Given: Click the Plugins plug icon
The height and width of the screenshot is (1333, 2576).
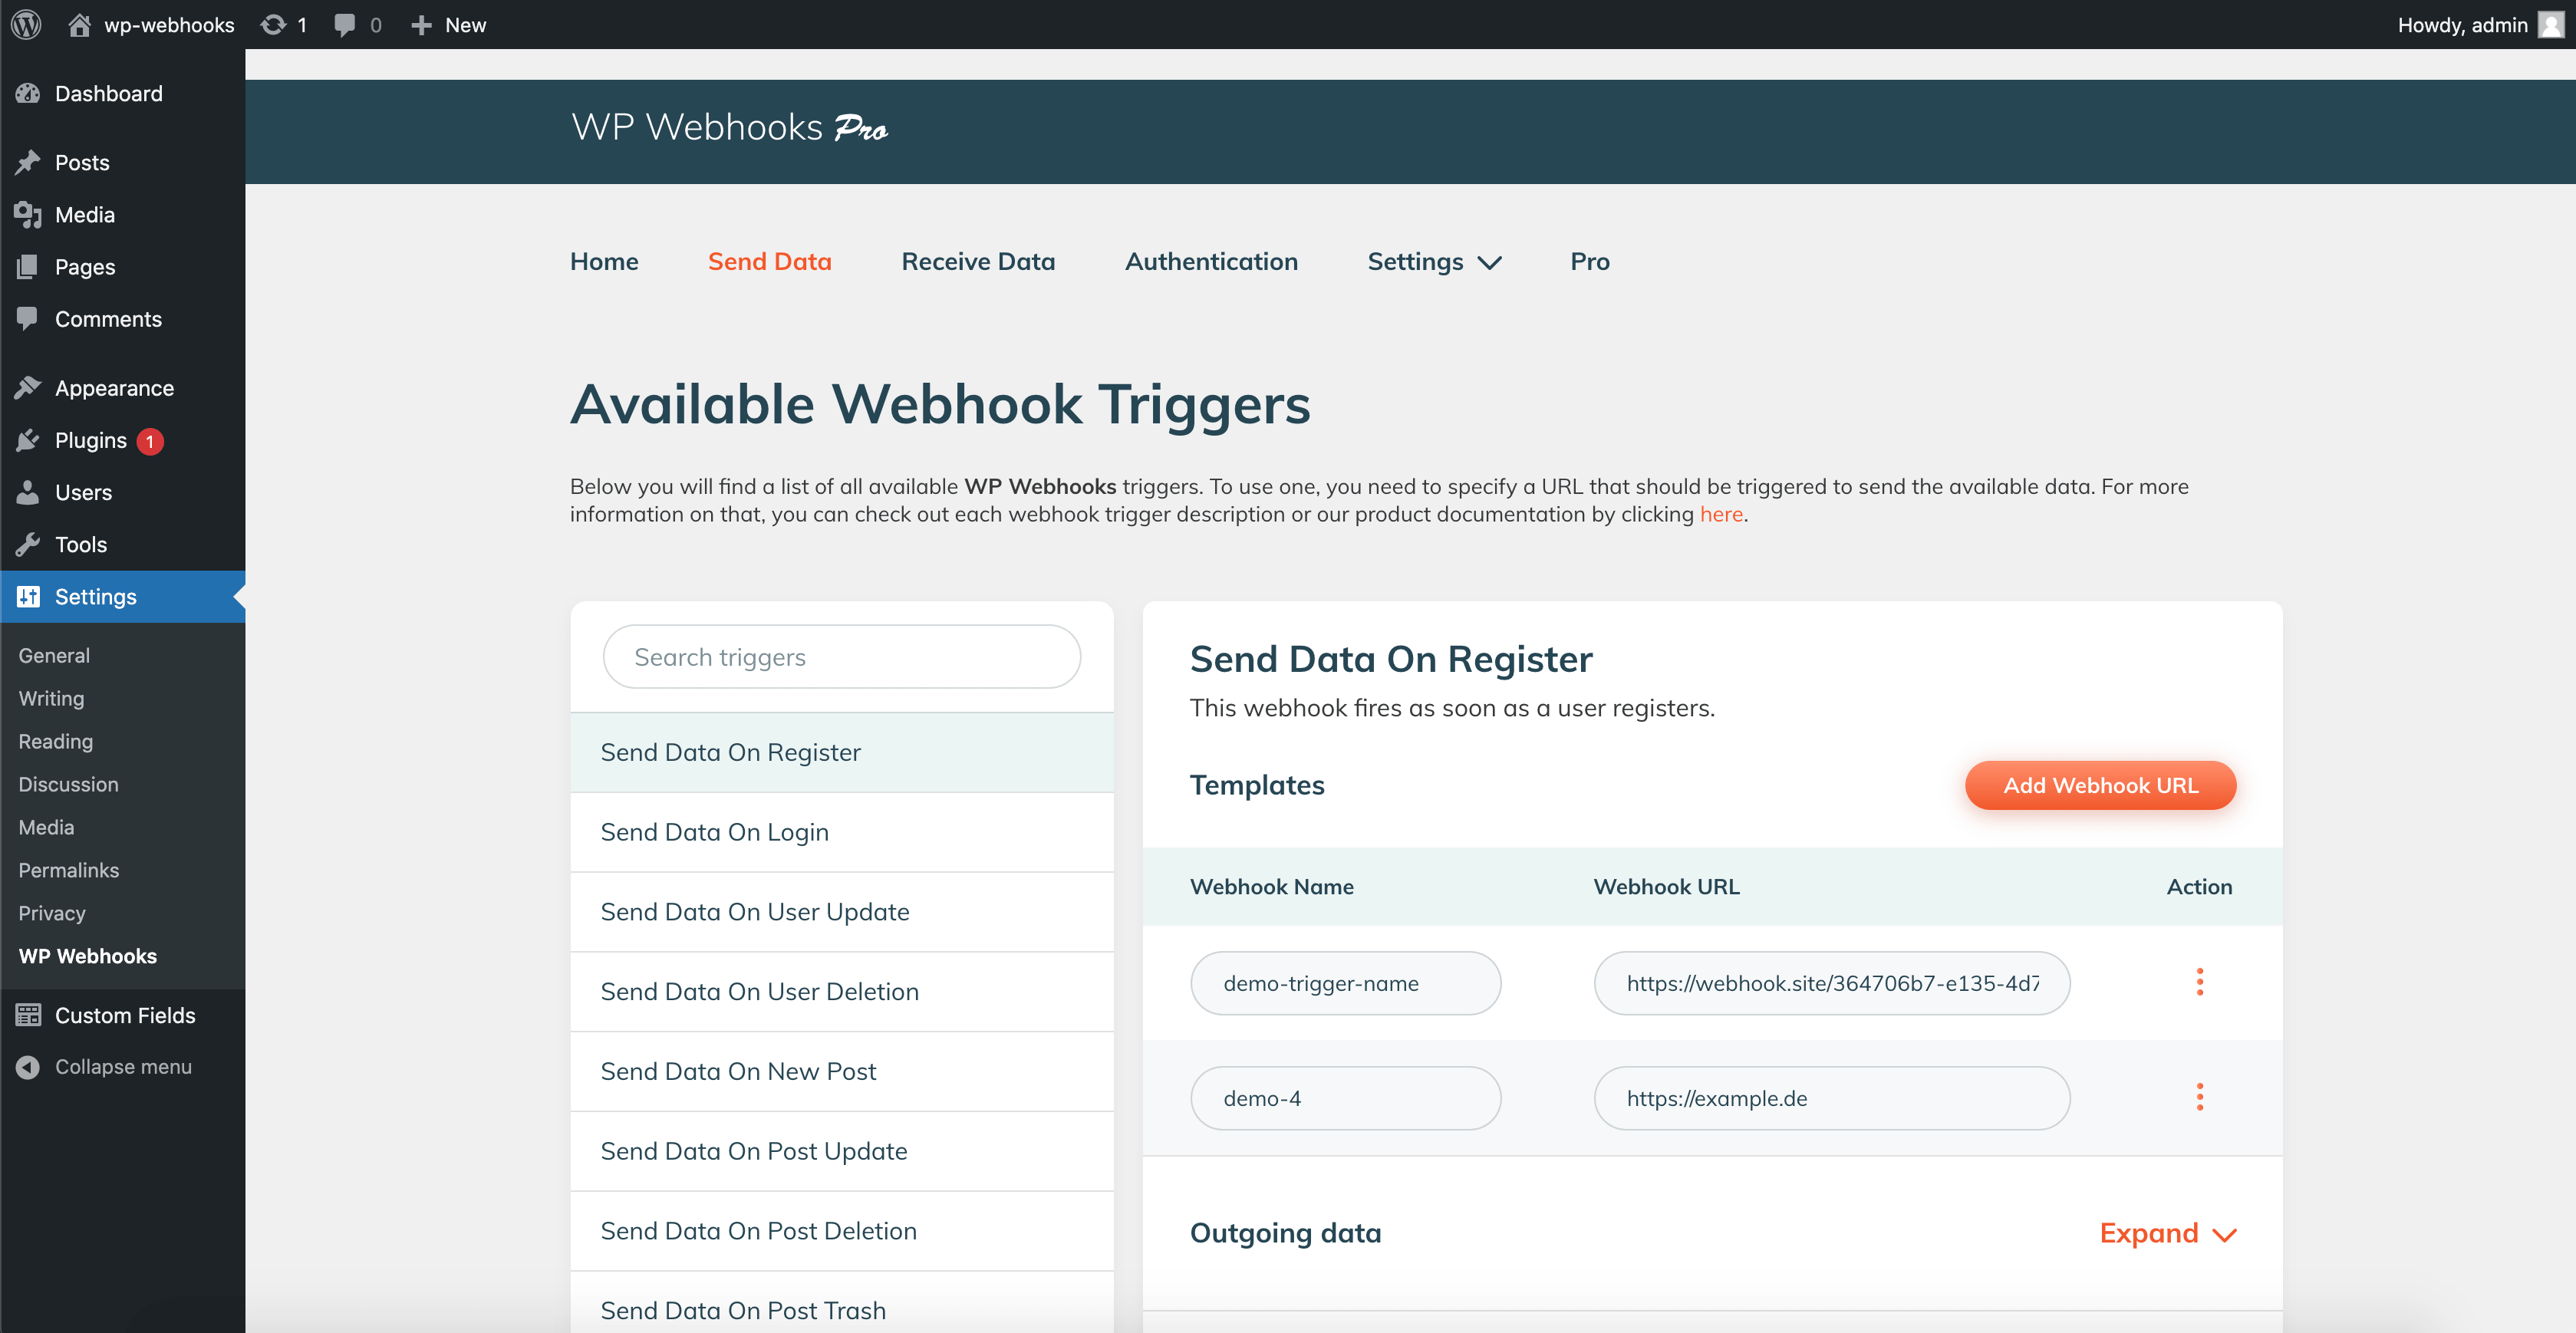Looking at the screenshot, I should (x=28, y=440).
